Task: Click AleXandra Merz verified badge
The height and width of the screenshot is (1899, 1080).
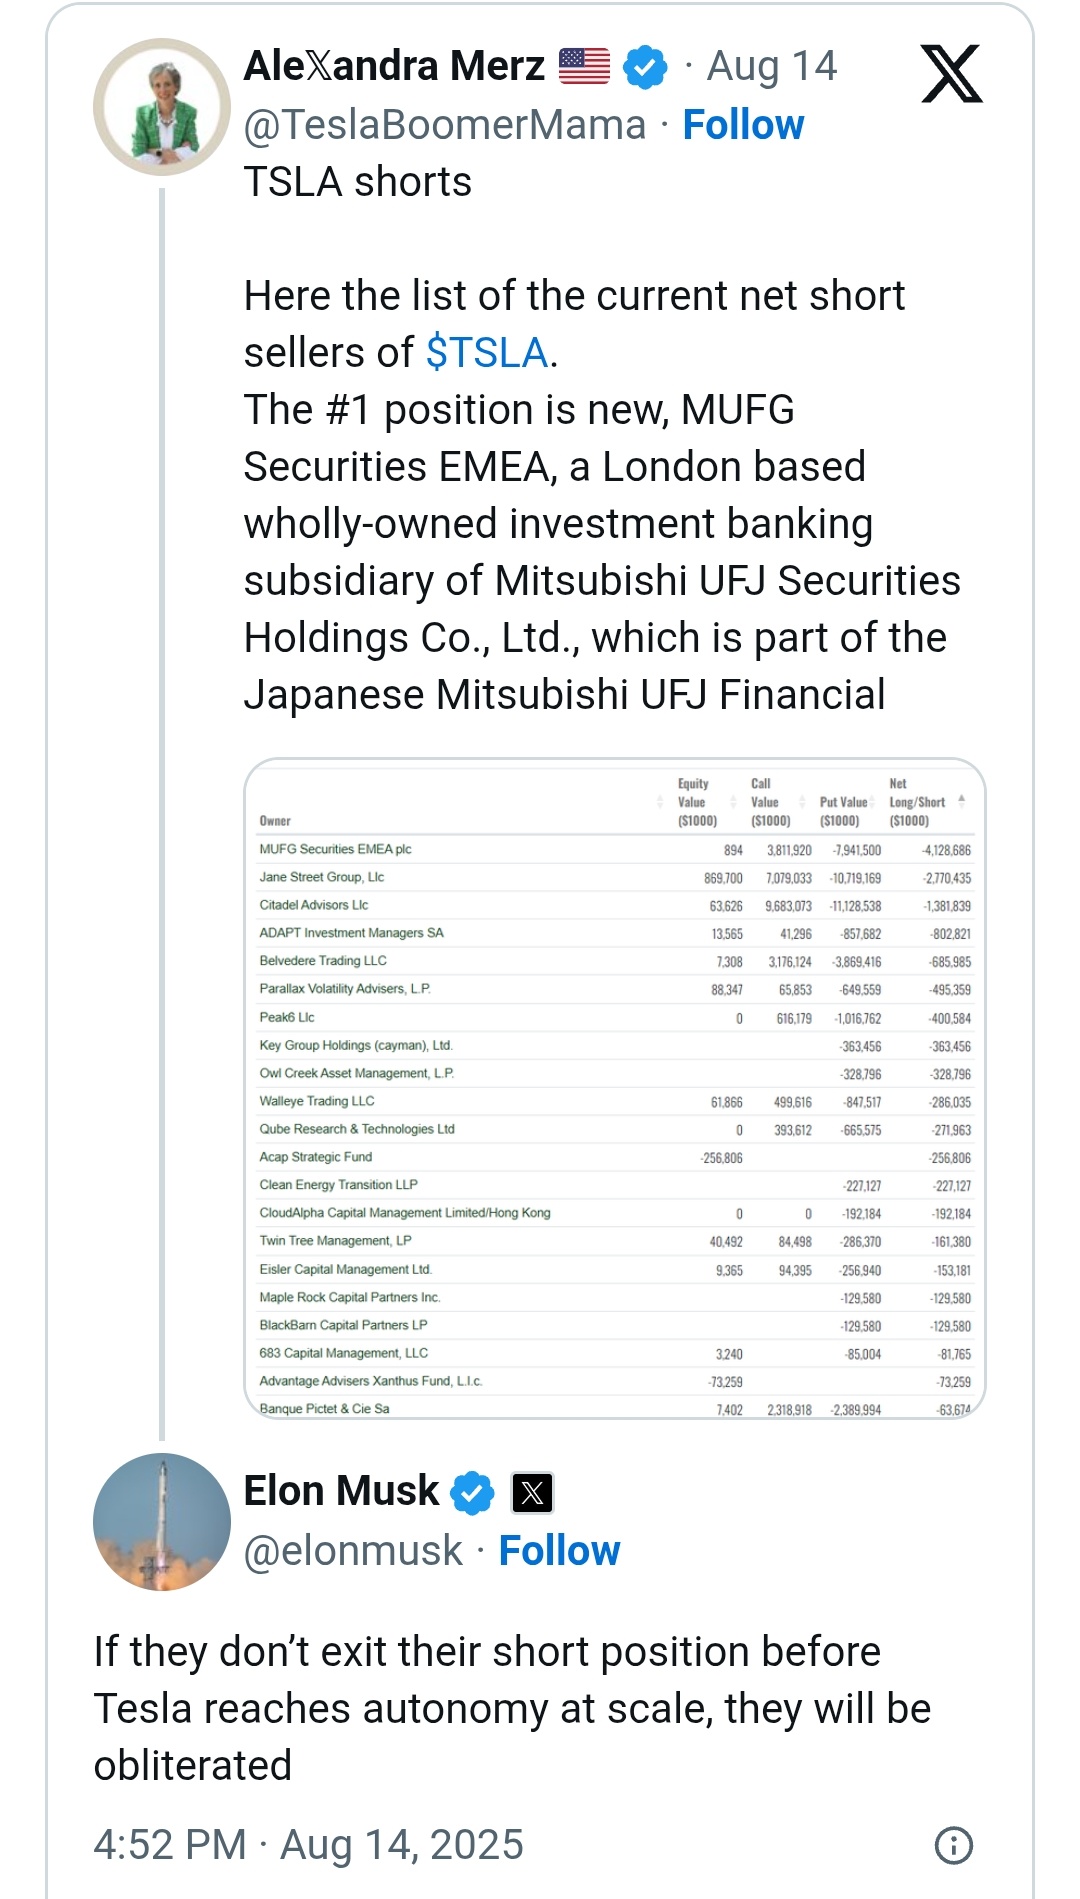Action: tap(645, 67)
